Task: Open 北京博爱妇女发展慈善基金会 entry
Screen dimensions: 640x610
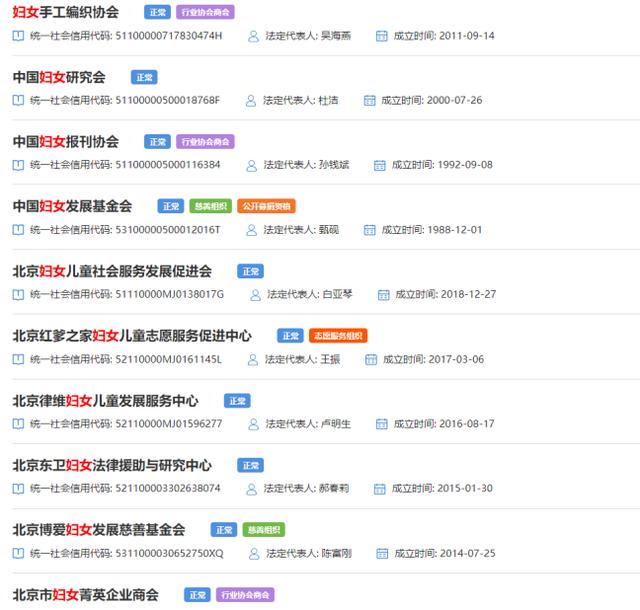Action: [x=99, y=530]
